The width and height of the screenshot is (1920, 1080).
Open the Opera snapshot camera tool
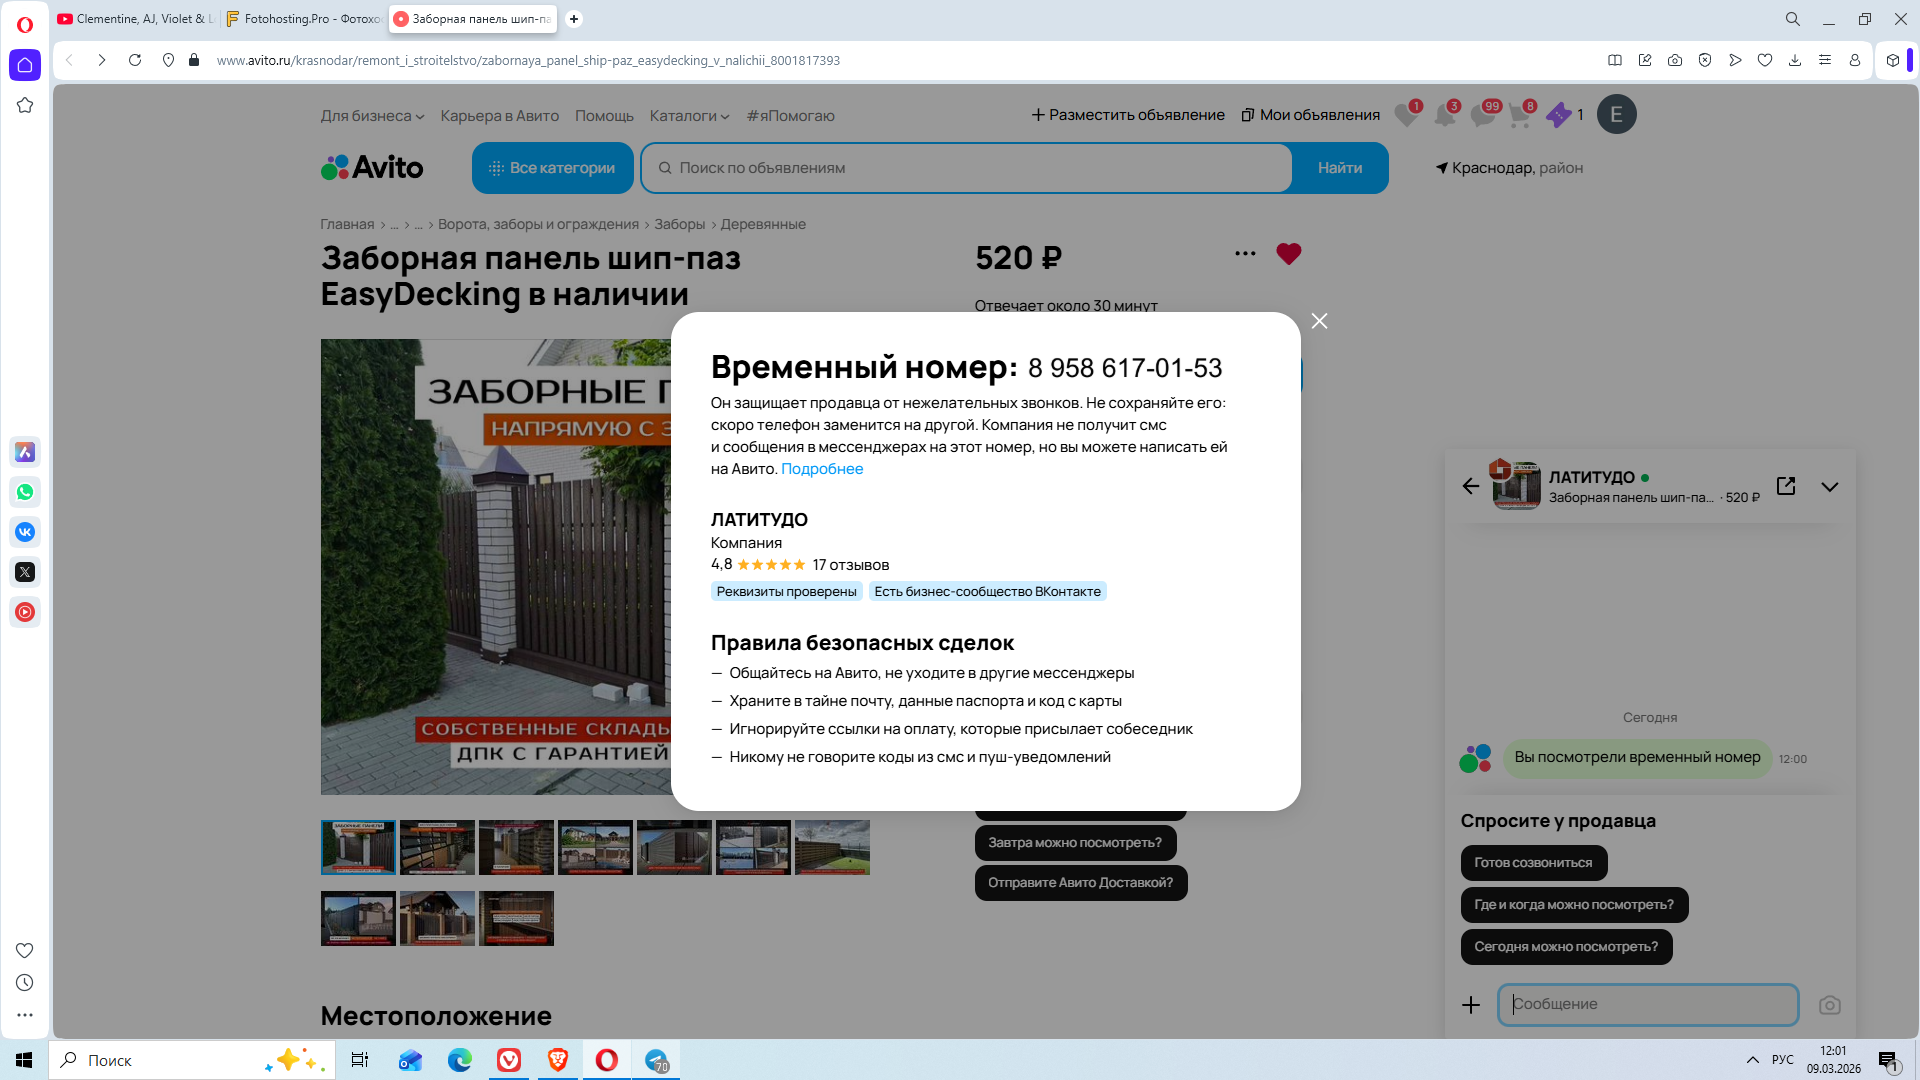tap(1675, 60)
